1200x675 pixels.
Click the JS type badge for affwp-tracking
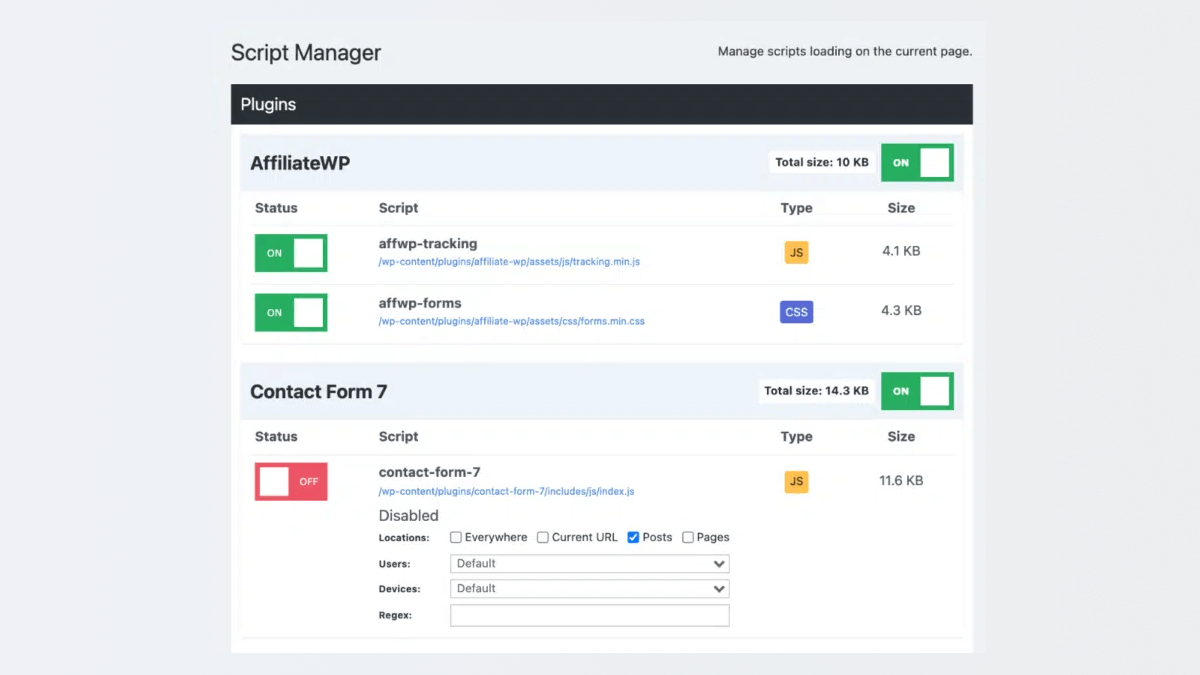coord(796,253)
